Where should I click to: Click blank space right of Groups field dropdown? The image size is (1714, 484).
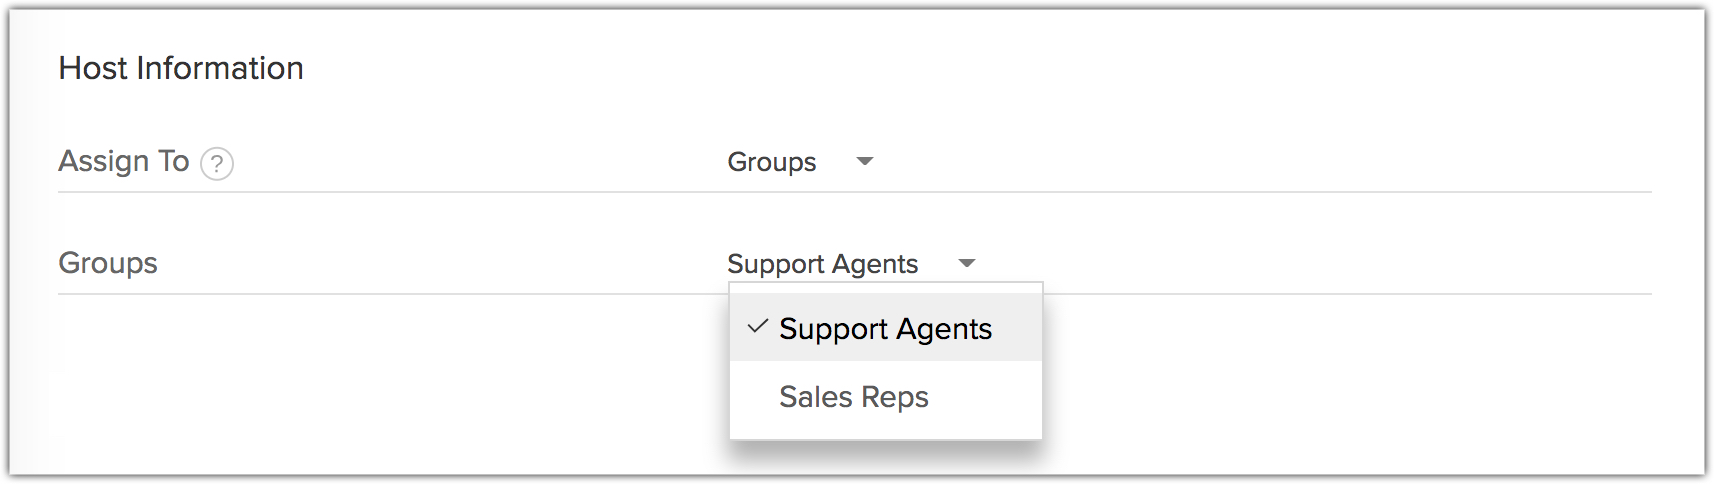[x=1300, y=263]
